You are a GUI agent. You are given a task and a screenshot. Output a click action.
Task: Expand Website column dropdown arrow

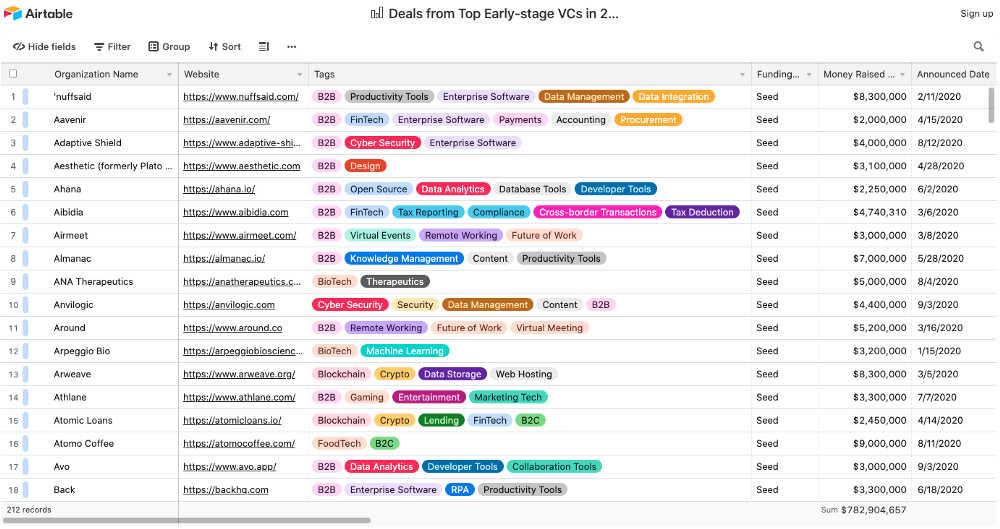pyautogui.click(x=300, y=75)
